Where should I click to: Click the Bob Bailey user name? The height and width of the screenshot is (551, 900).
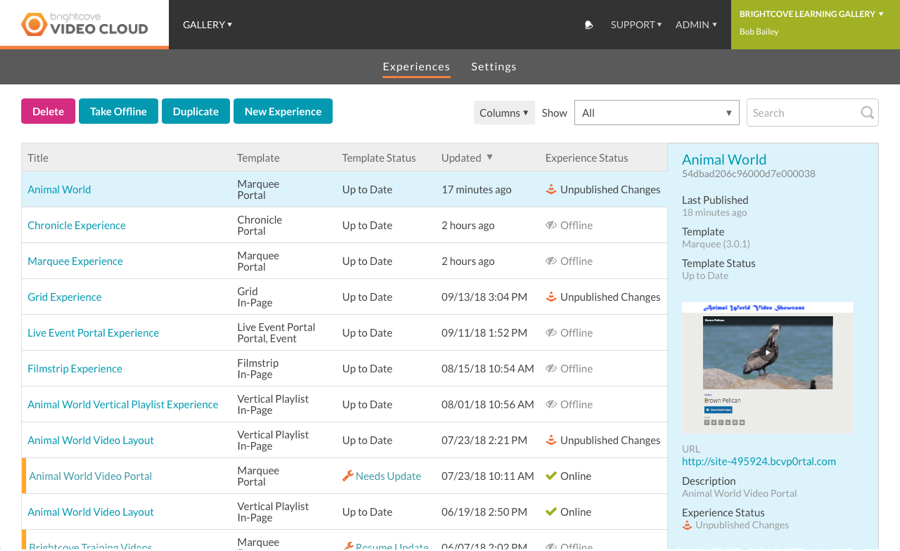coord(759,32)
